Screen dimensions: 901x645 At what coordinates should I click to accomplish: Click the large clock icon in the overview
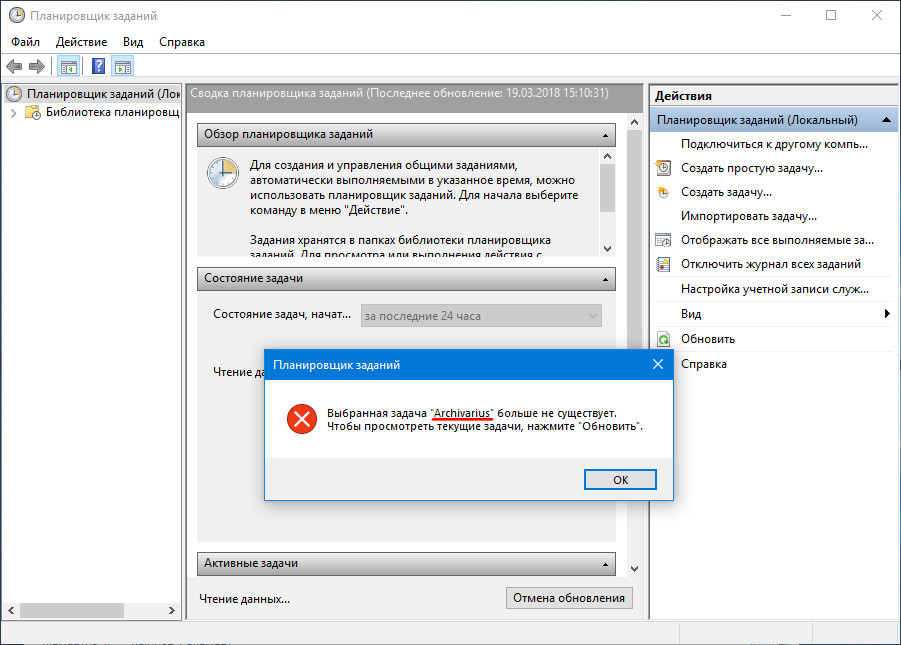[x=223, y=172]
